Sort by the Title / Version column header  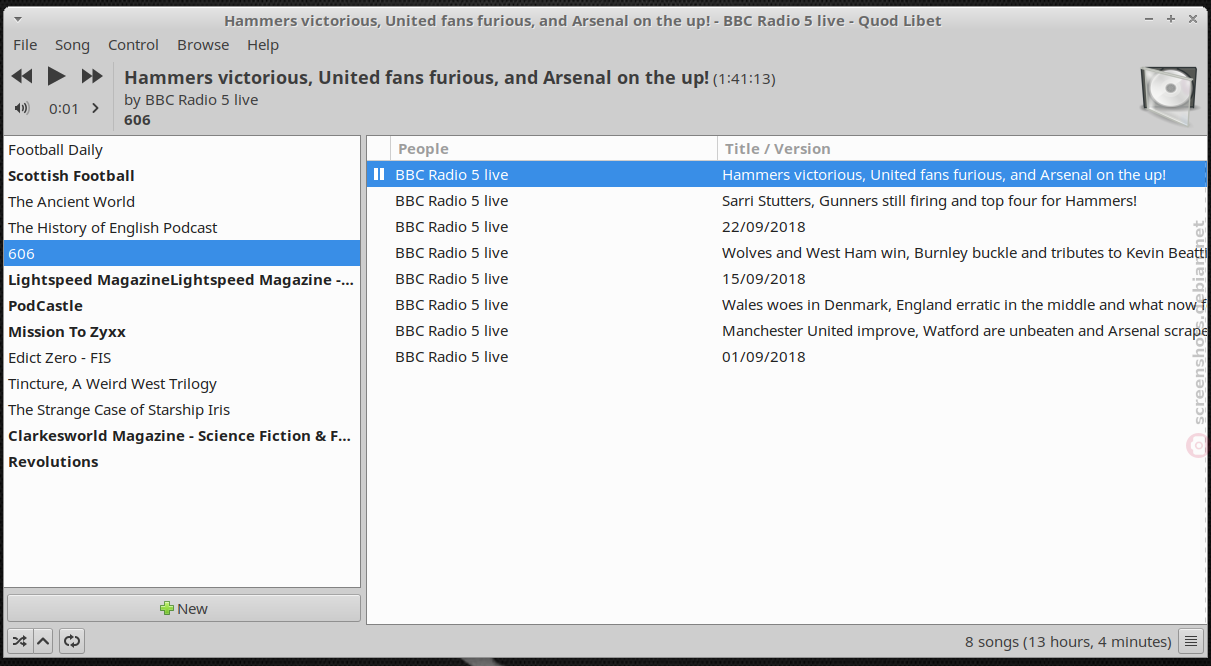pos(962,149)
